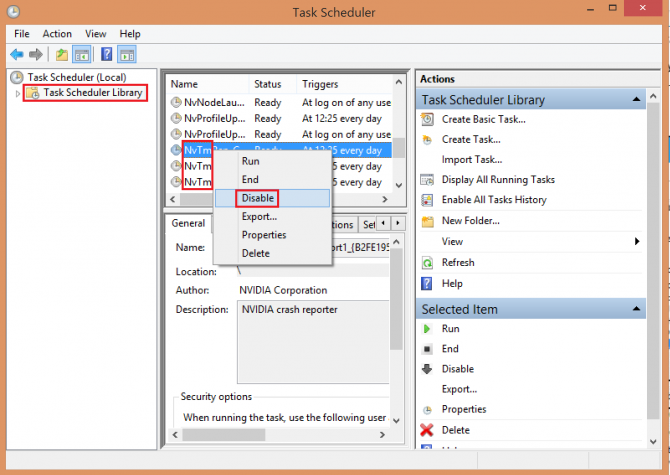
Task: Open the Help menu
Action: pyautogui.click(x=130, y=34)
